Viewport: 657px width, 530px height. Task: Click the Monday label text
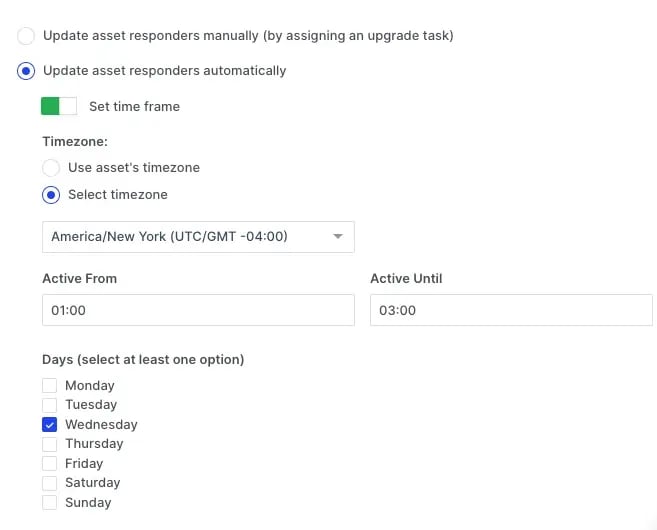coord(90,385)
